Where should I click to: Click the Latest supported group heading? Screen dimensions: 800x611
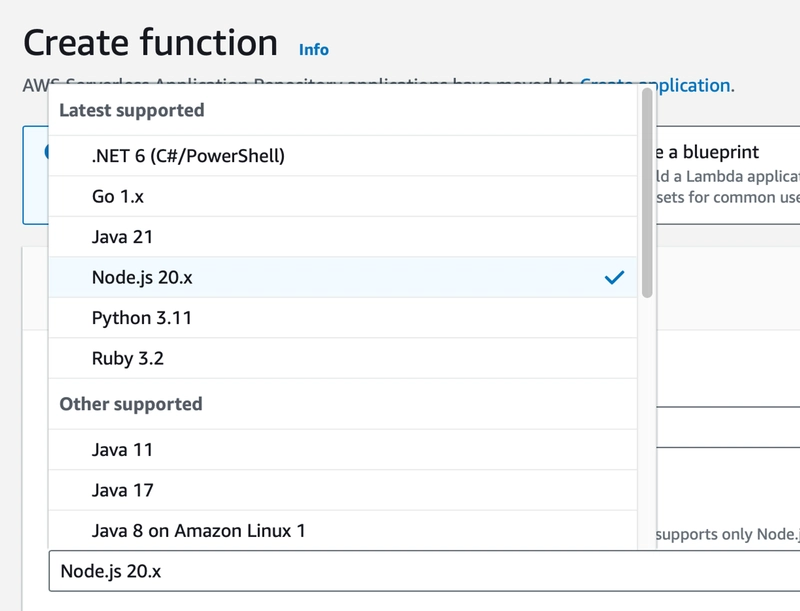point(132,110)
